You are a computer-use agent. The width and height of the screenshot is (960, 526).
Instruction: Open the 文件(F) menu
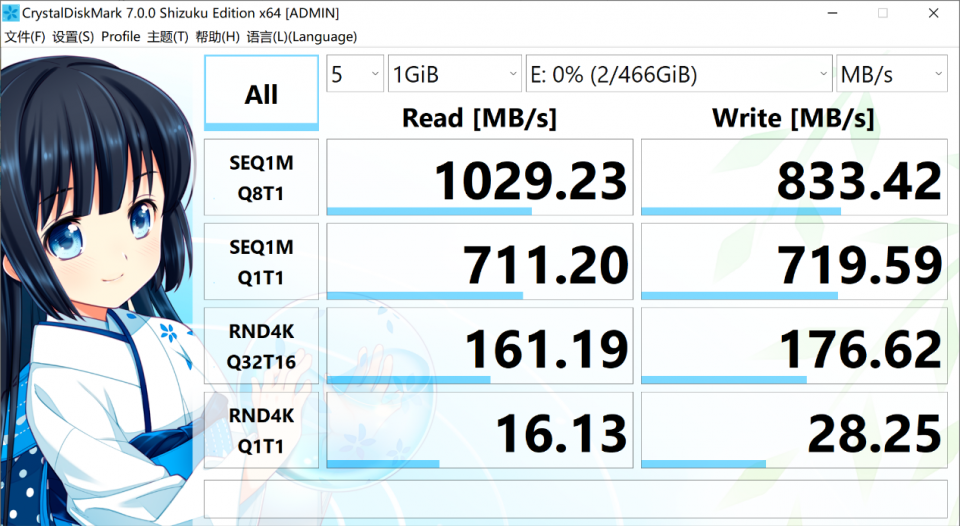coord(25,37)
